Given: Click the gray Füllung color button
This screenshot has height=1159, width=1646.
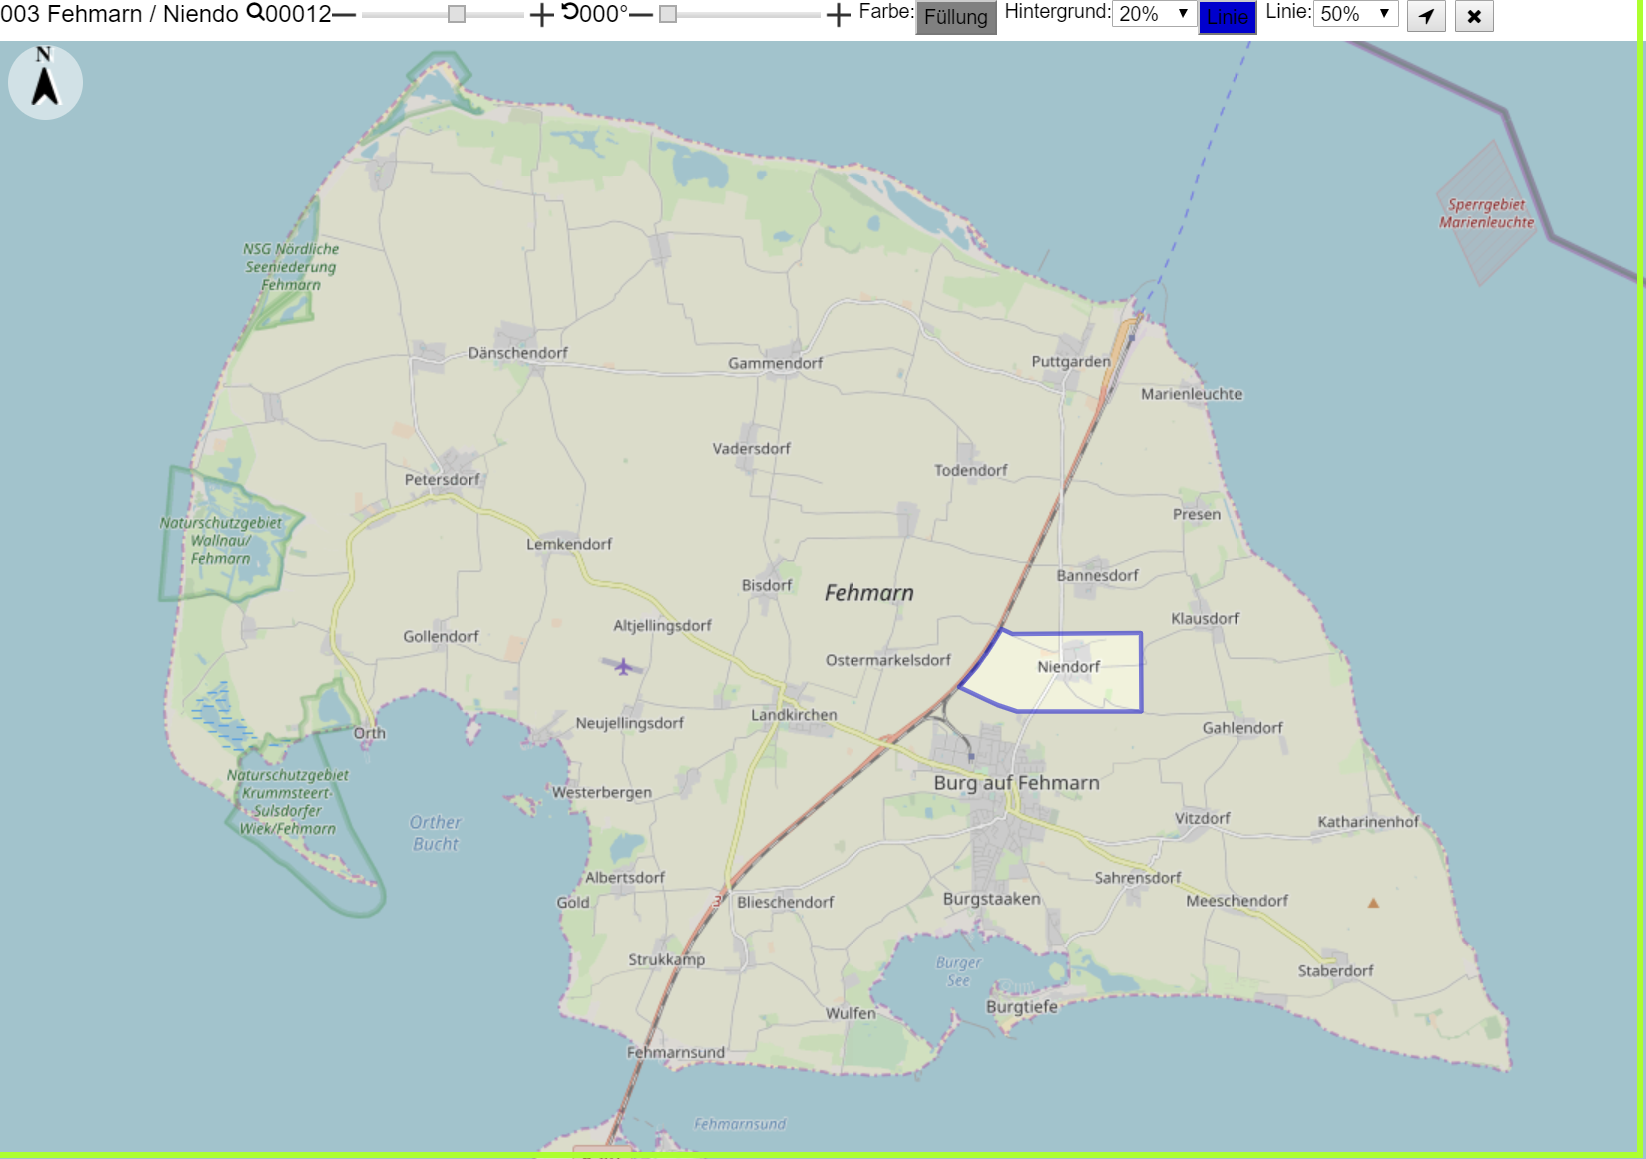Looking at the screenshot, I should (x=956, y=17).
